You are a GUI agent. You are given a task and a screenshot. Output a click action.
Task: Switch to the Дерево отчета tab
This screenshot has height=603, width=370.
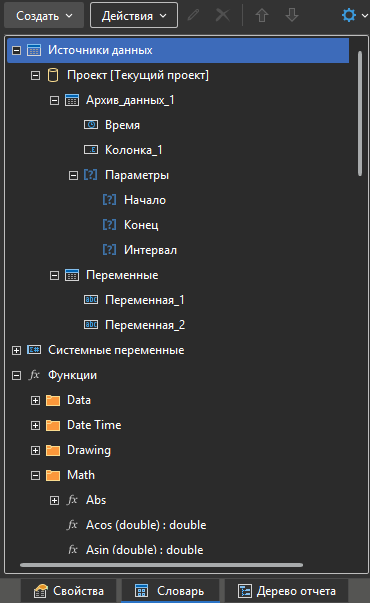(x=287, y=591)
